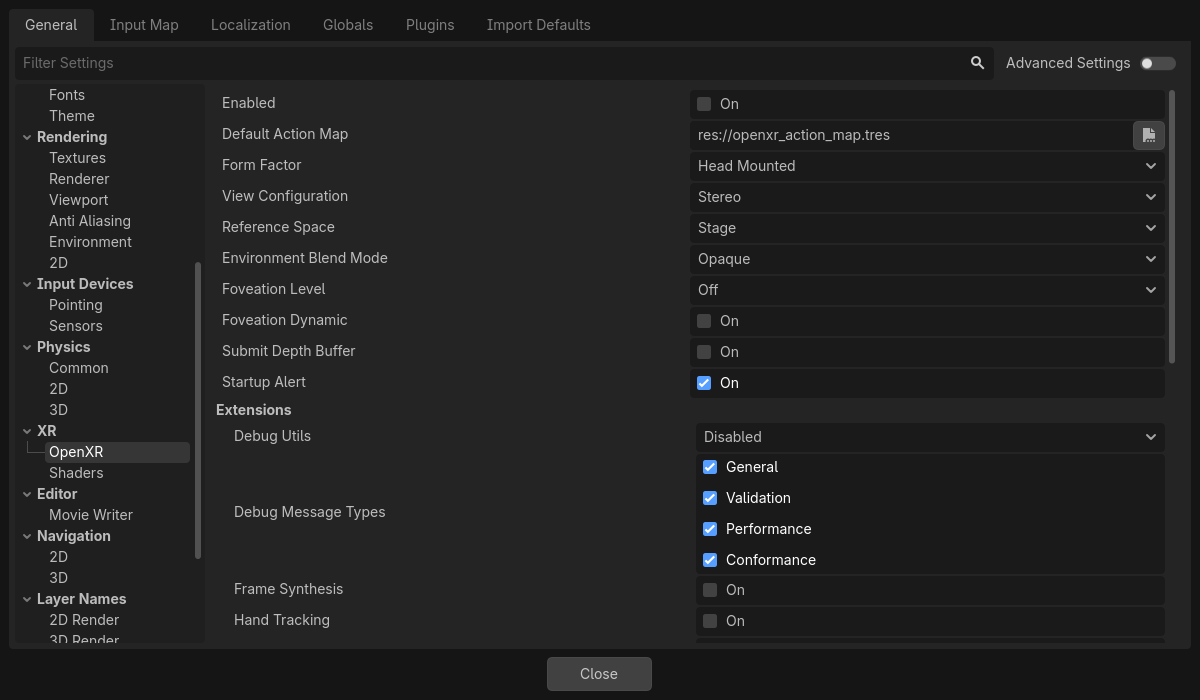This screenshot has width=1200, height=700.
Task: Click the Filter Settings search field
Action: coord(400,62)
